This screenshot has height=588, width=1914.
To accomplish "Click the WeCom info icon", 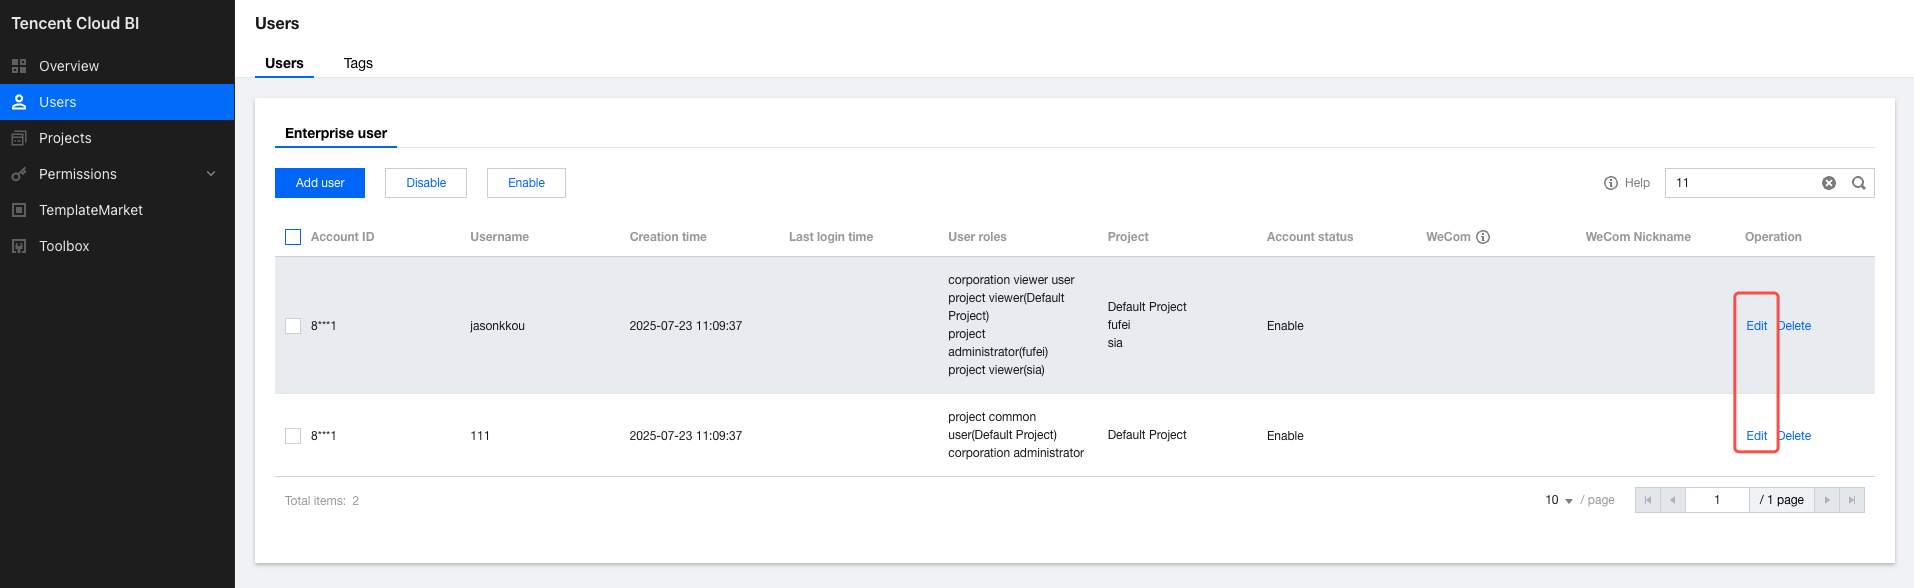I will point(1483,237).
